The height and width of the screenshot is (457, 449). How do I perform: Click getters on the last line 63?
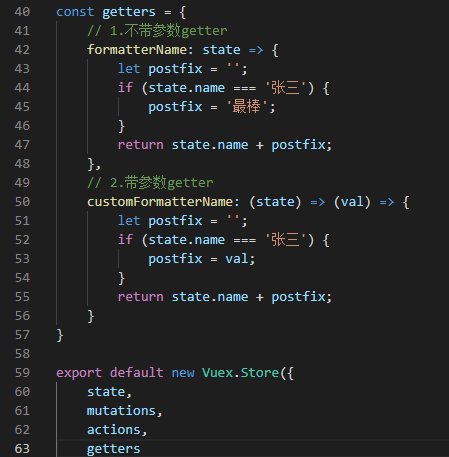point(113,449)
